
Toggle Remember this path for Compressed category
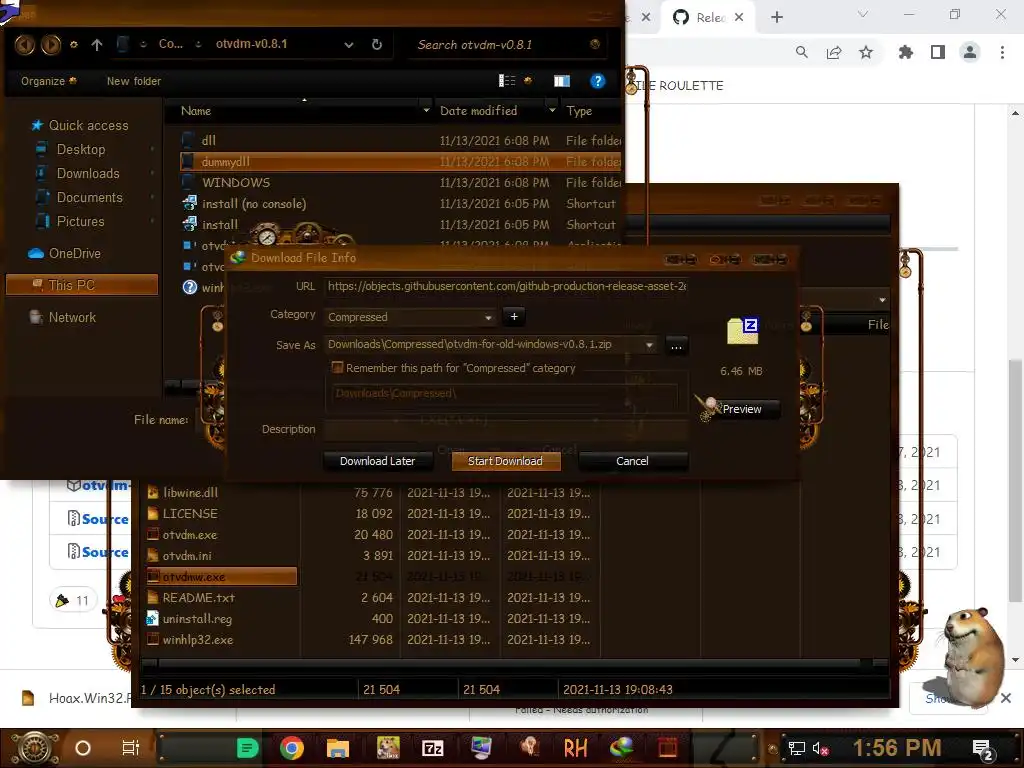(x=337, y=368)
